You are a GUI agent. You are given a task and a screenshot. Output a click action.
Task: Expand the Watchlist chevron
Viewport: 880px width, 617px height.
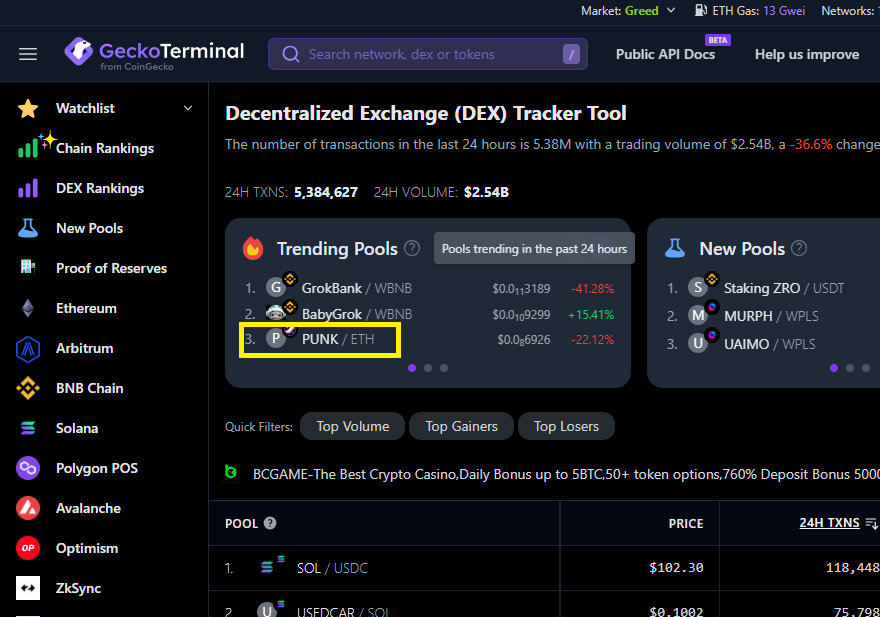(188, 108)
